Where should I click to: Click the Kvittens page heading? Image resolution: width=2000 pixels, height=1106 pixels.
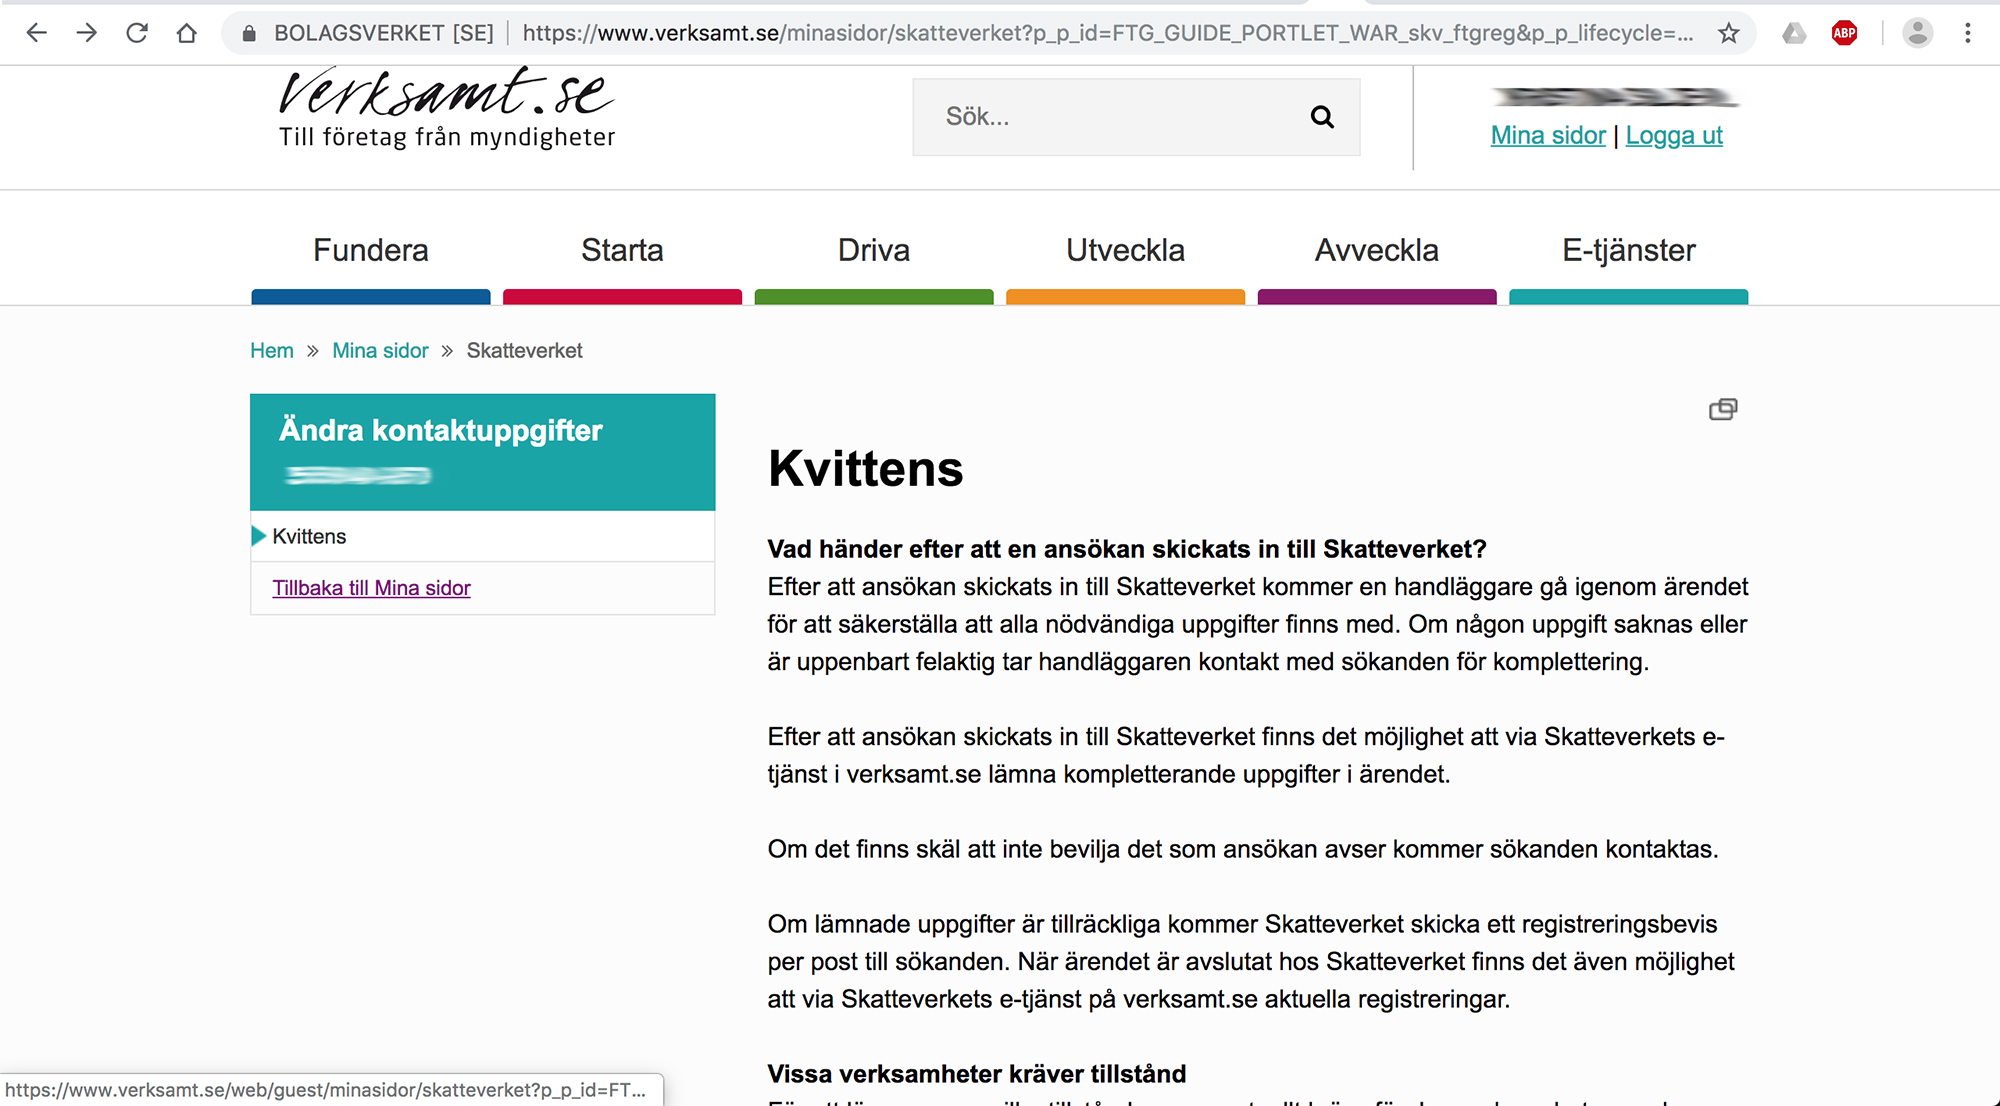click(865, 468)
